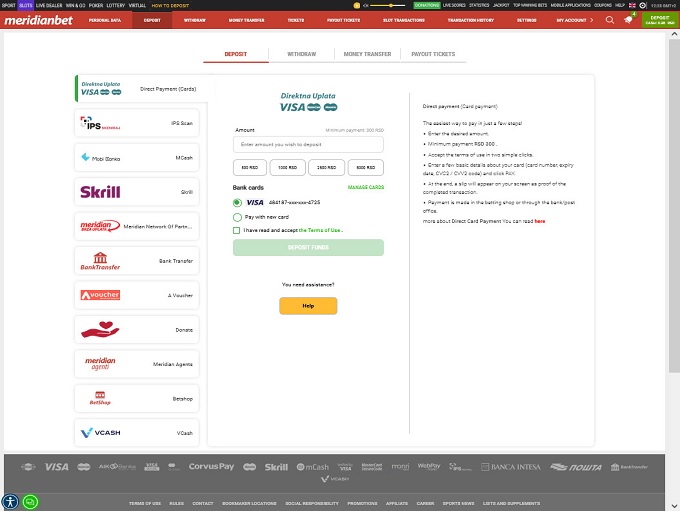The image size is (680, 511).
Task: Select the Skrill payment method
Action: tap(136, 191)
